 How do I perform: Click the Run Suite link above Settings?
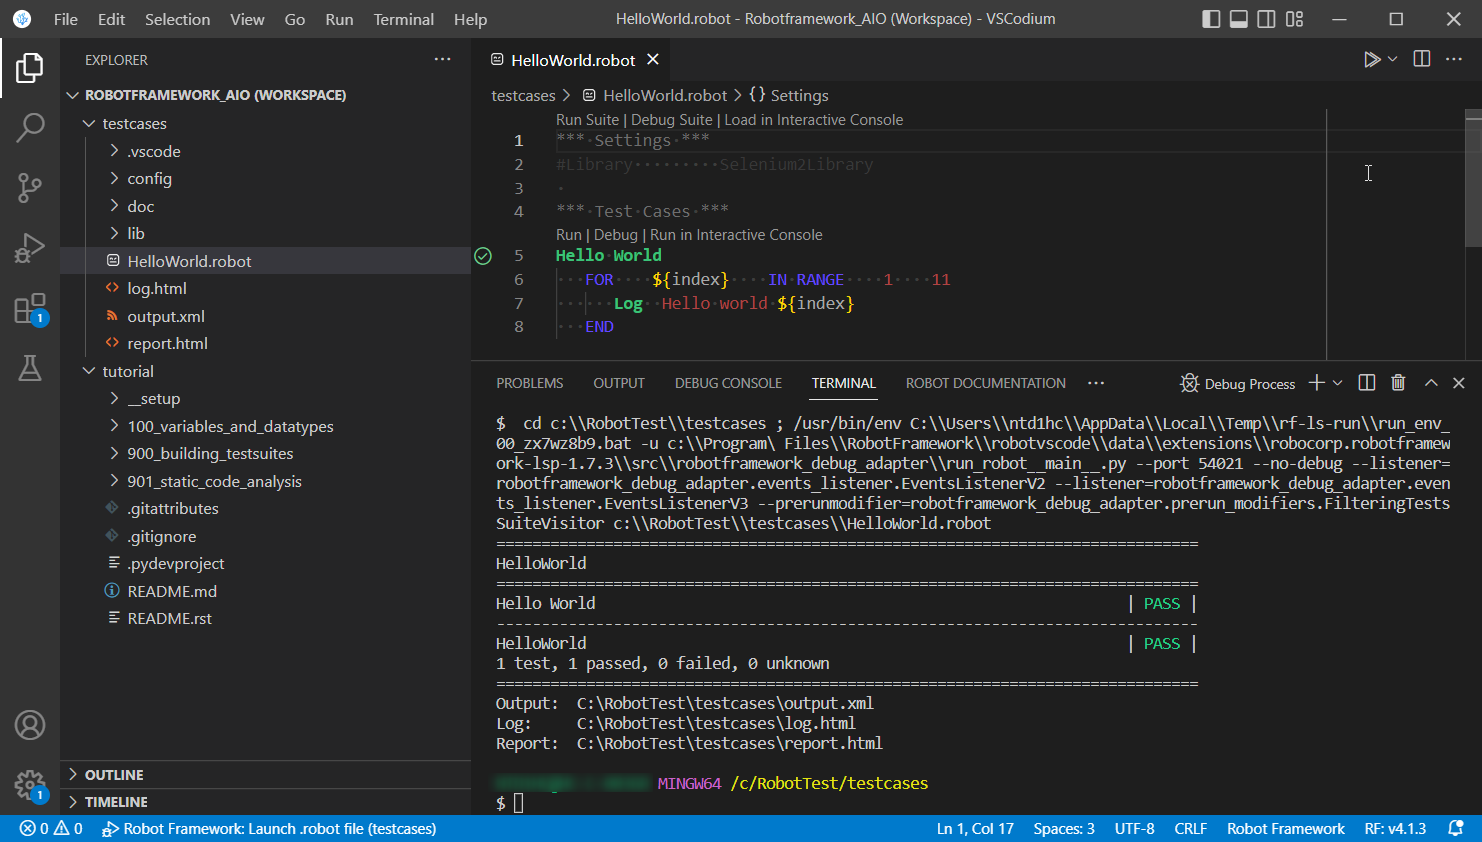click(587, 119)
